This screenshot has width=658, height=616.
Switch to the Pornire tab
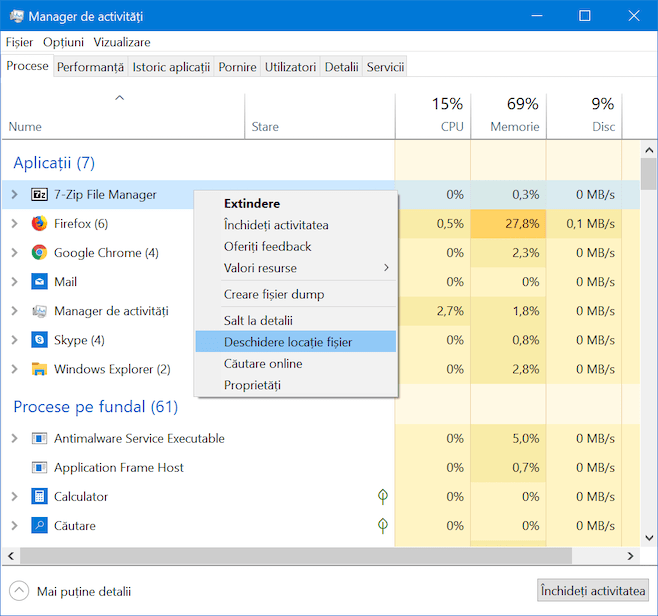238,67
